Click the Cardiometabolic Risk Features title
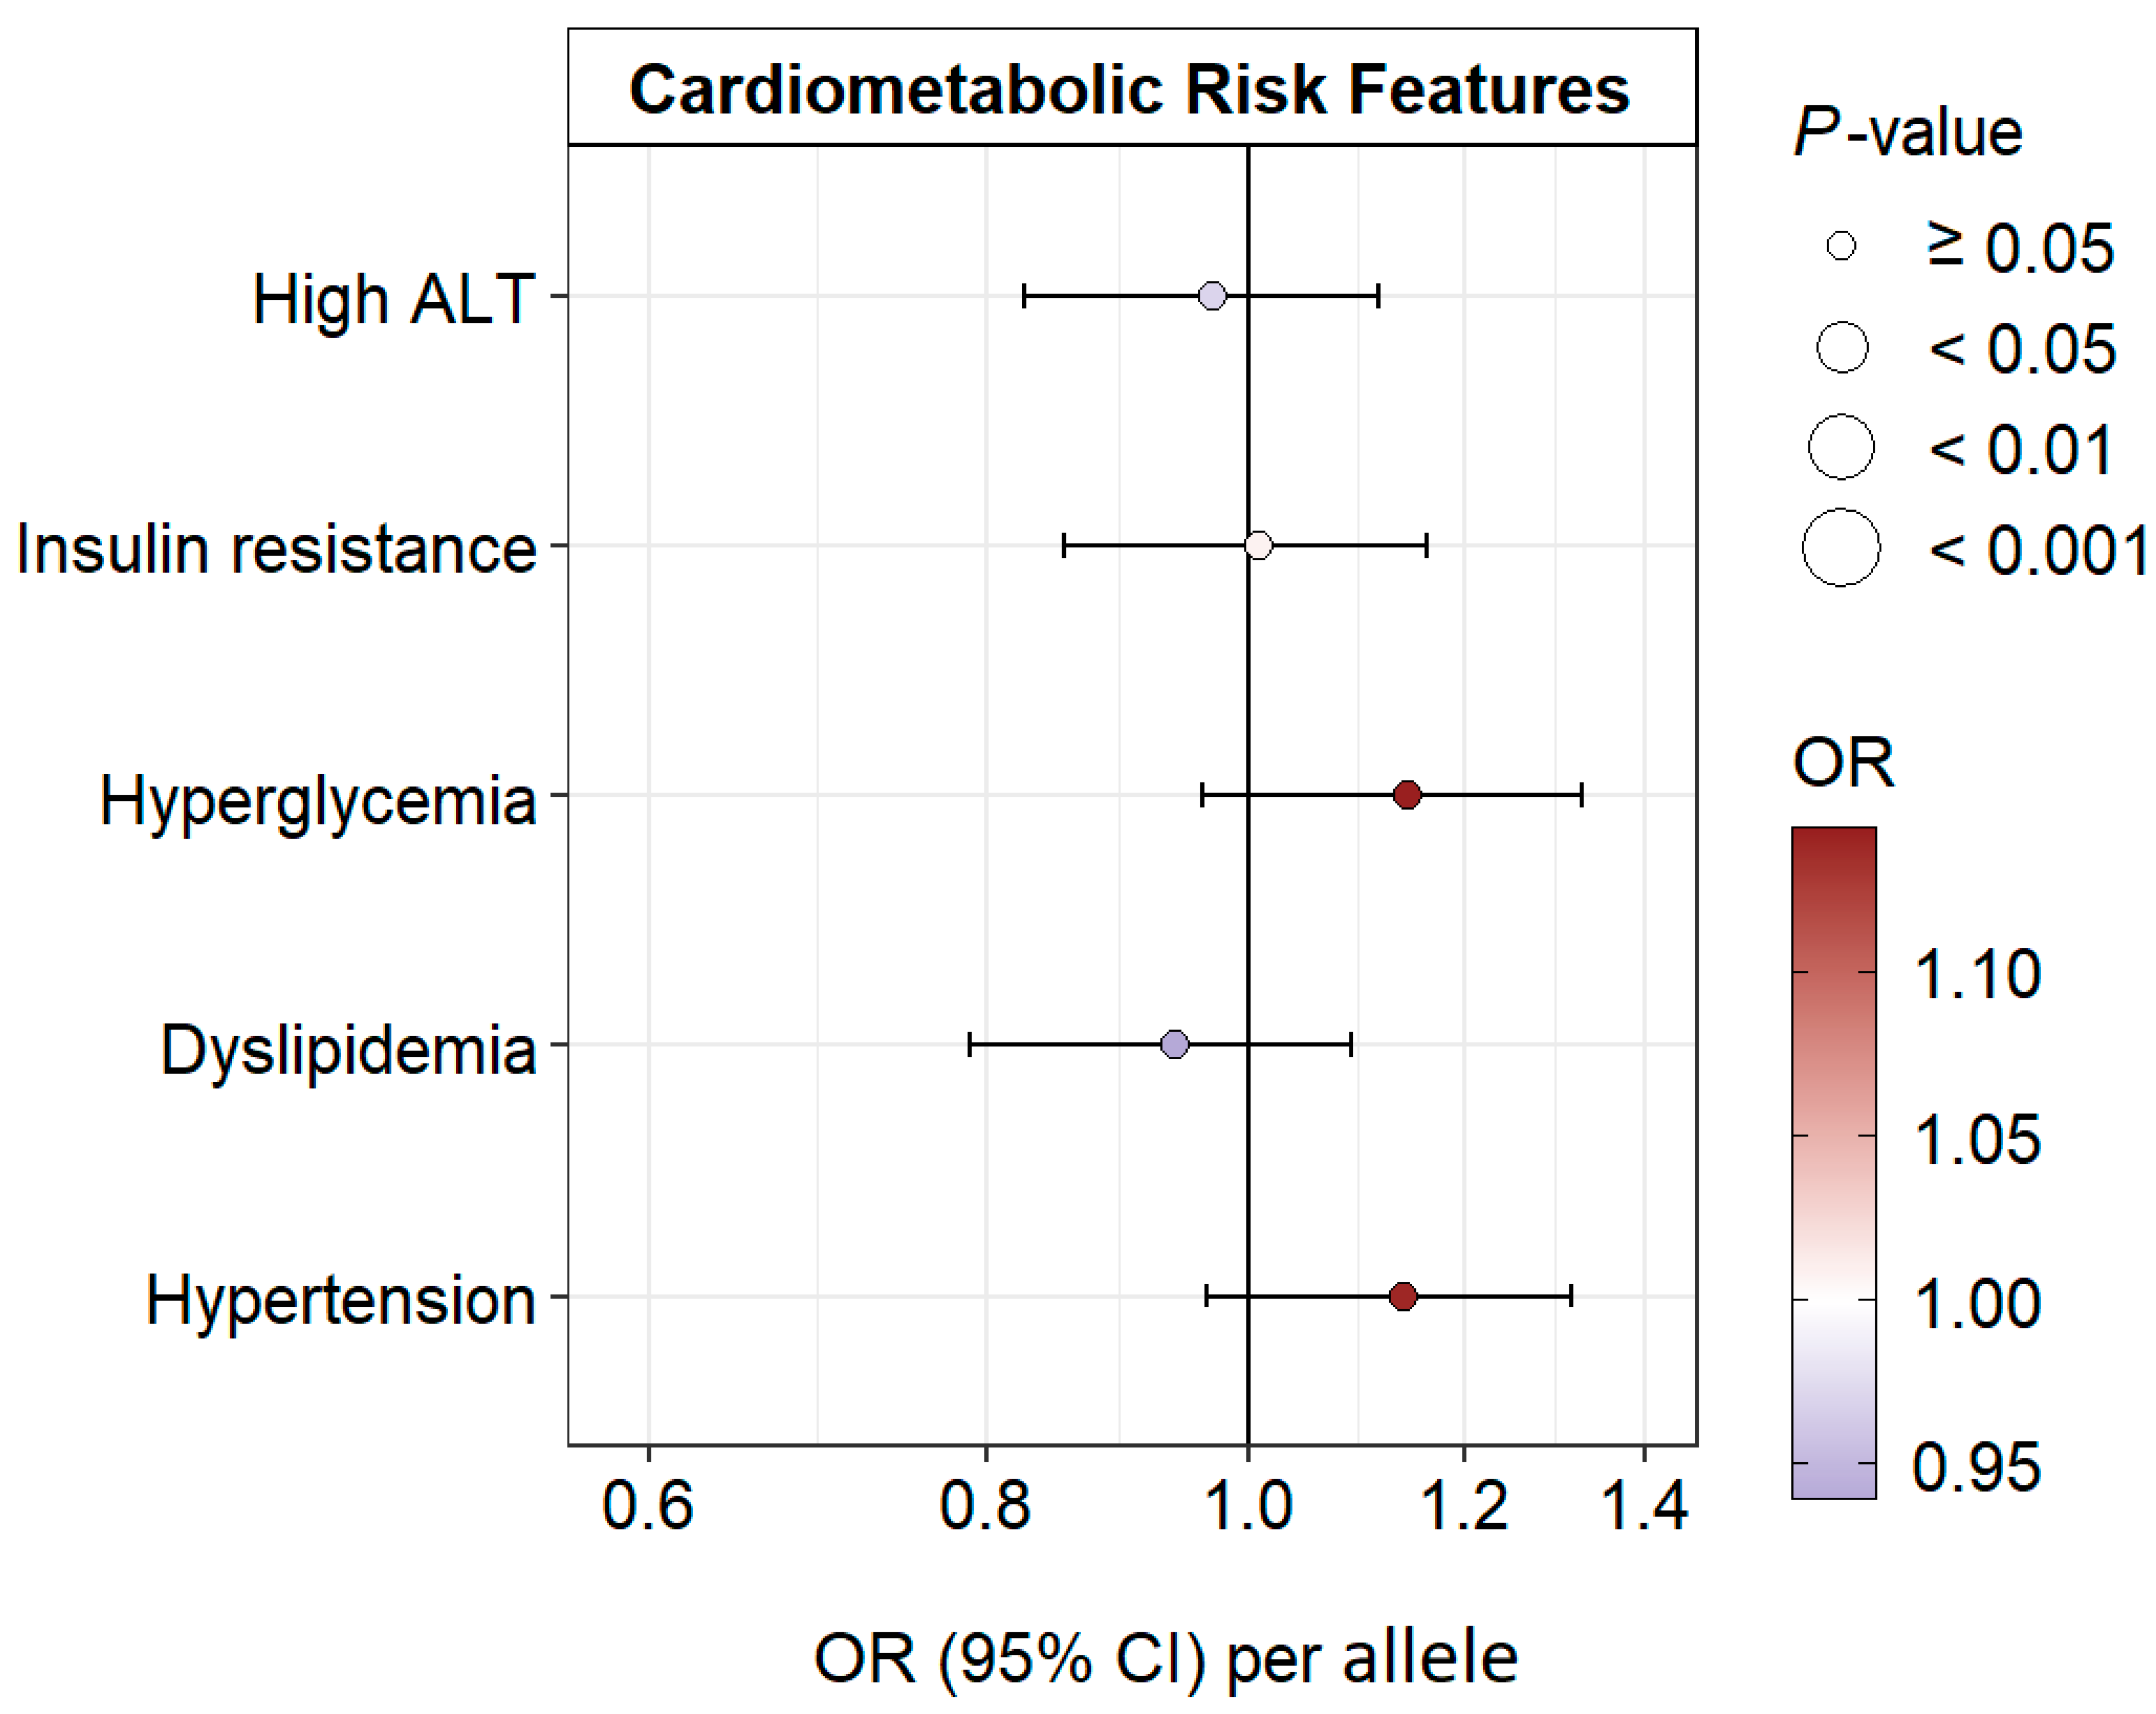The width and height of the screenshot is (2156, 1714). click(1130, 90)
